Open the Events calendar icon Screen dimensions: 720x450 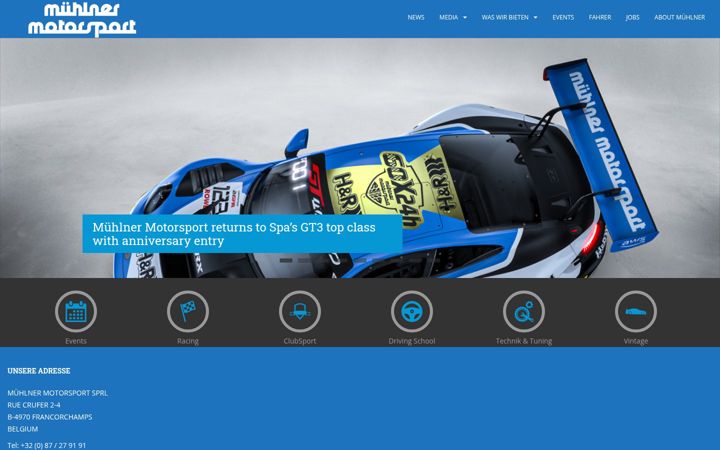76,312
